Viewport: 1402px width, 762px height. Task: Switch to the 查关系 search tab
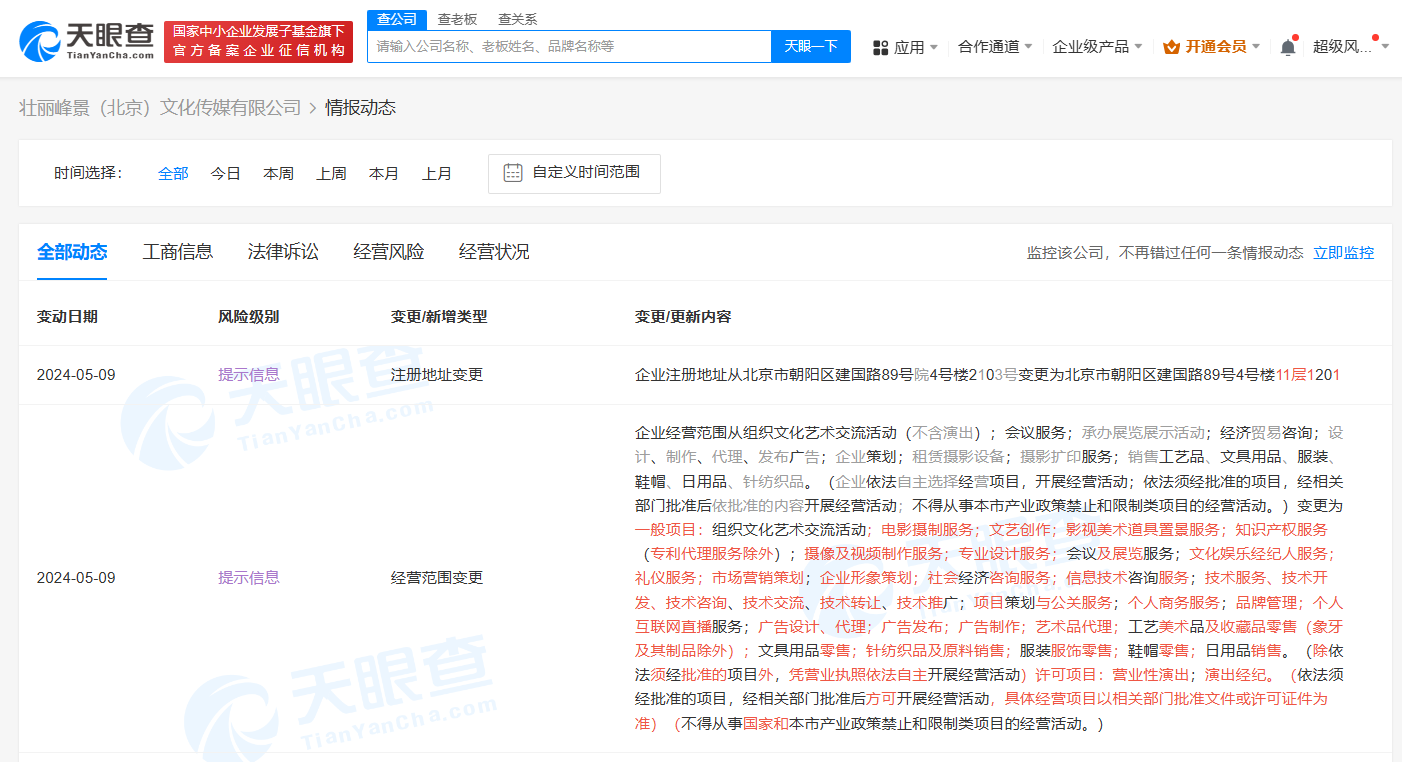[517, 19]
